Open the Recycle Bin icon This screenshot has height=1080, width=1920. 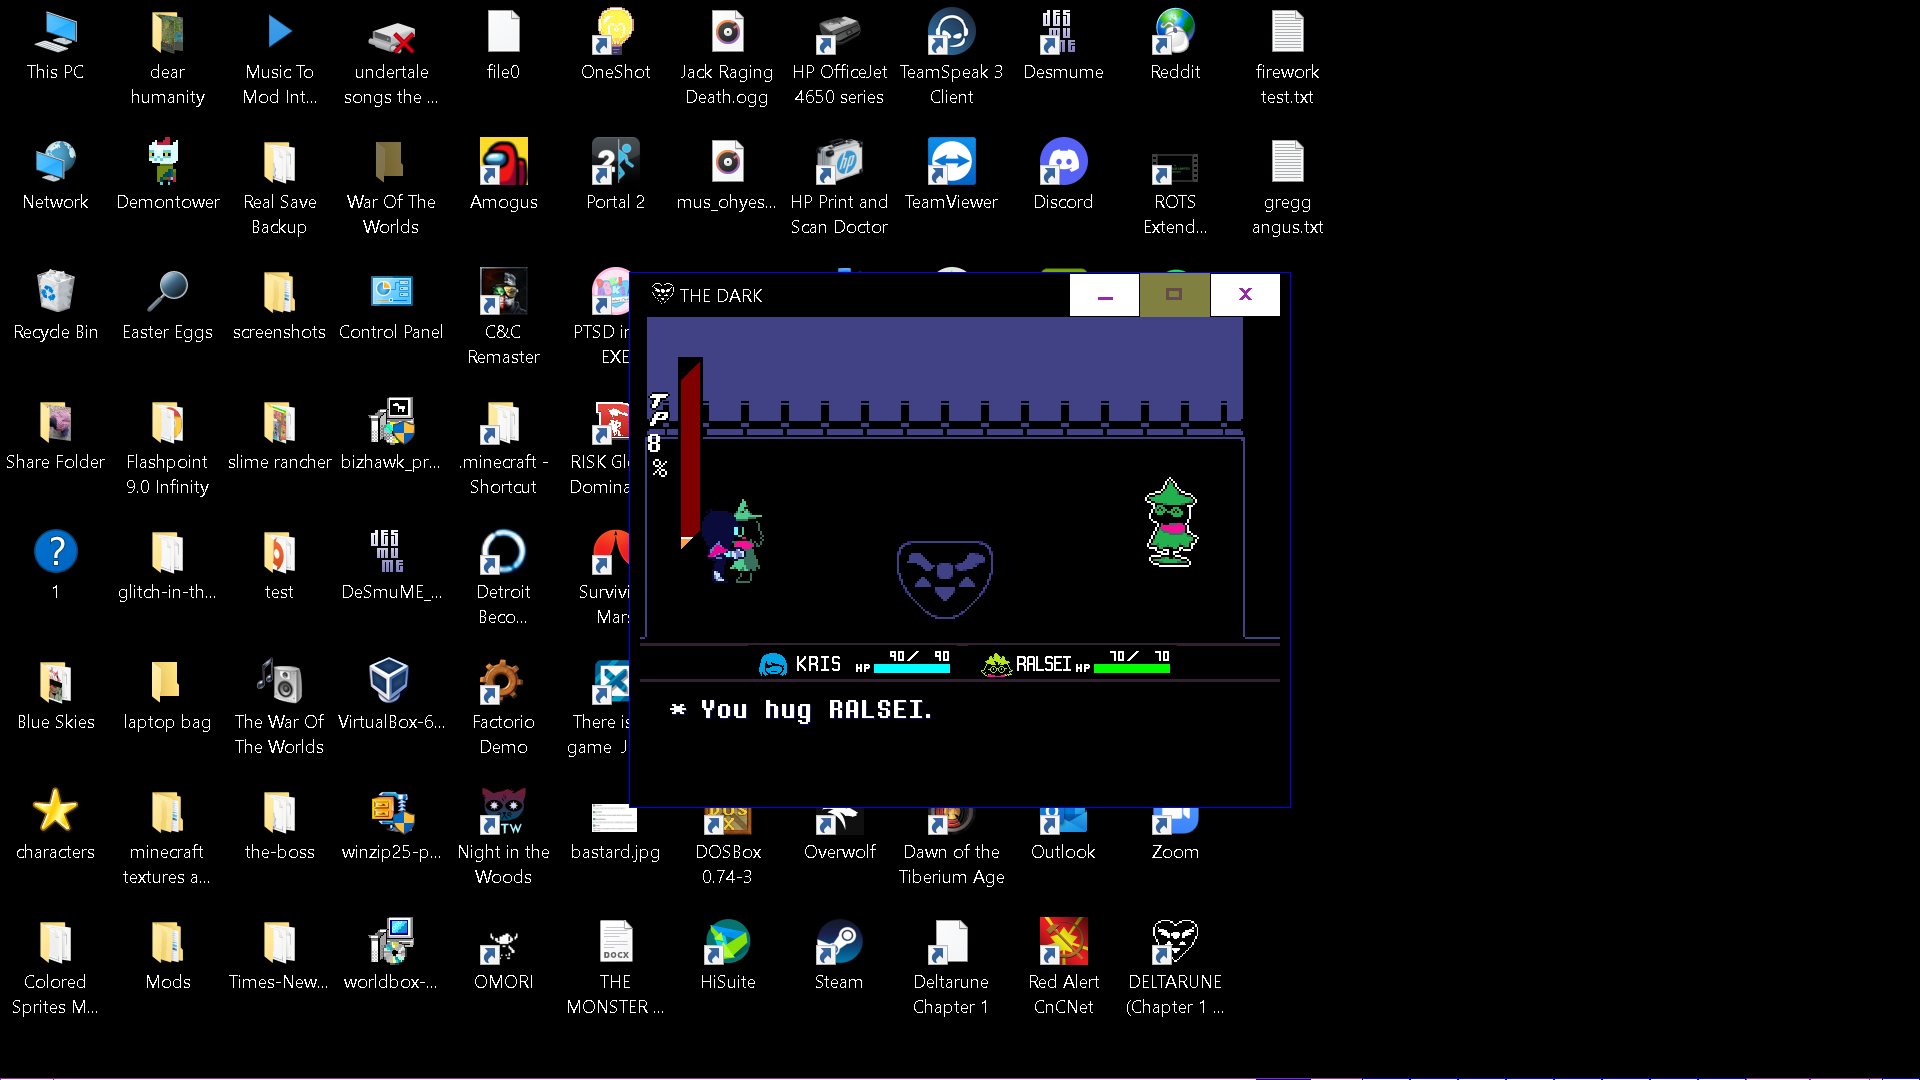tap(55, 293)
